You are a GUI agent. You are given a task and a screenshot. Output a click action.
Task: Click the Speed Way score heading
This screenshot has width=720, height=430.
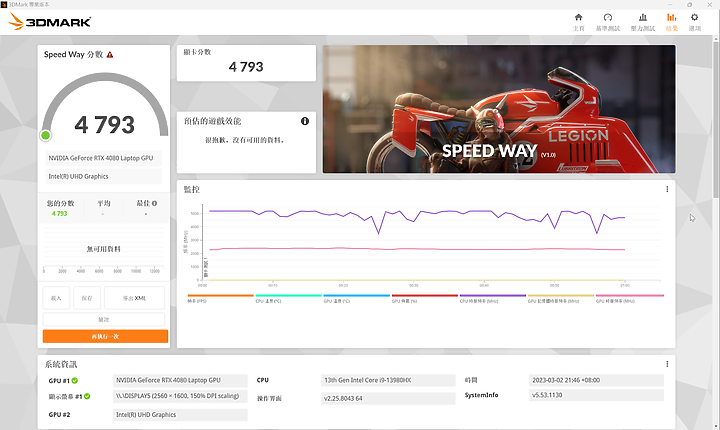73,55
